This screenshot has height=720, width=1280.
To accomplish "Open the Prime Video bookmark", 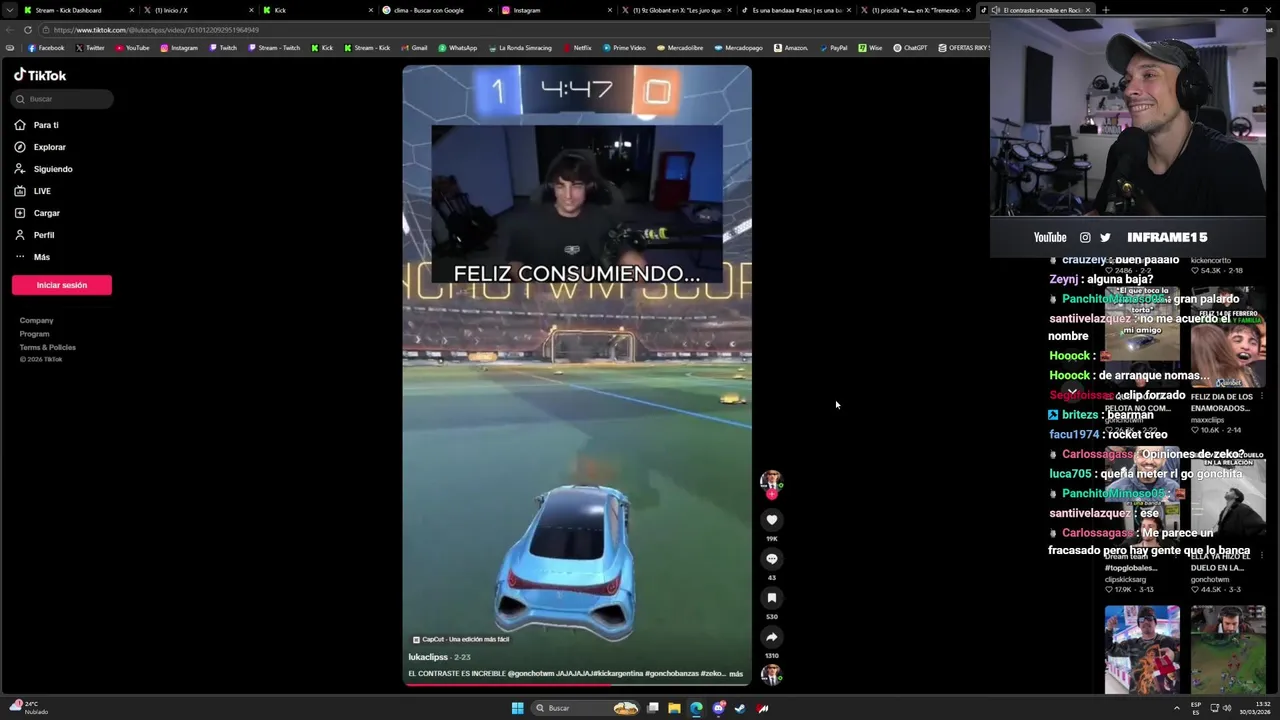I will point(624,48).
